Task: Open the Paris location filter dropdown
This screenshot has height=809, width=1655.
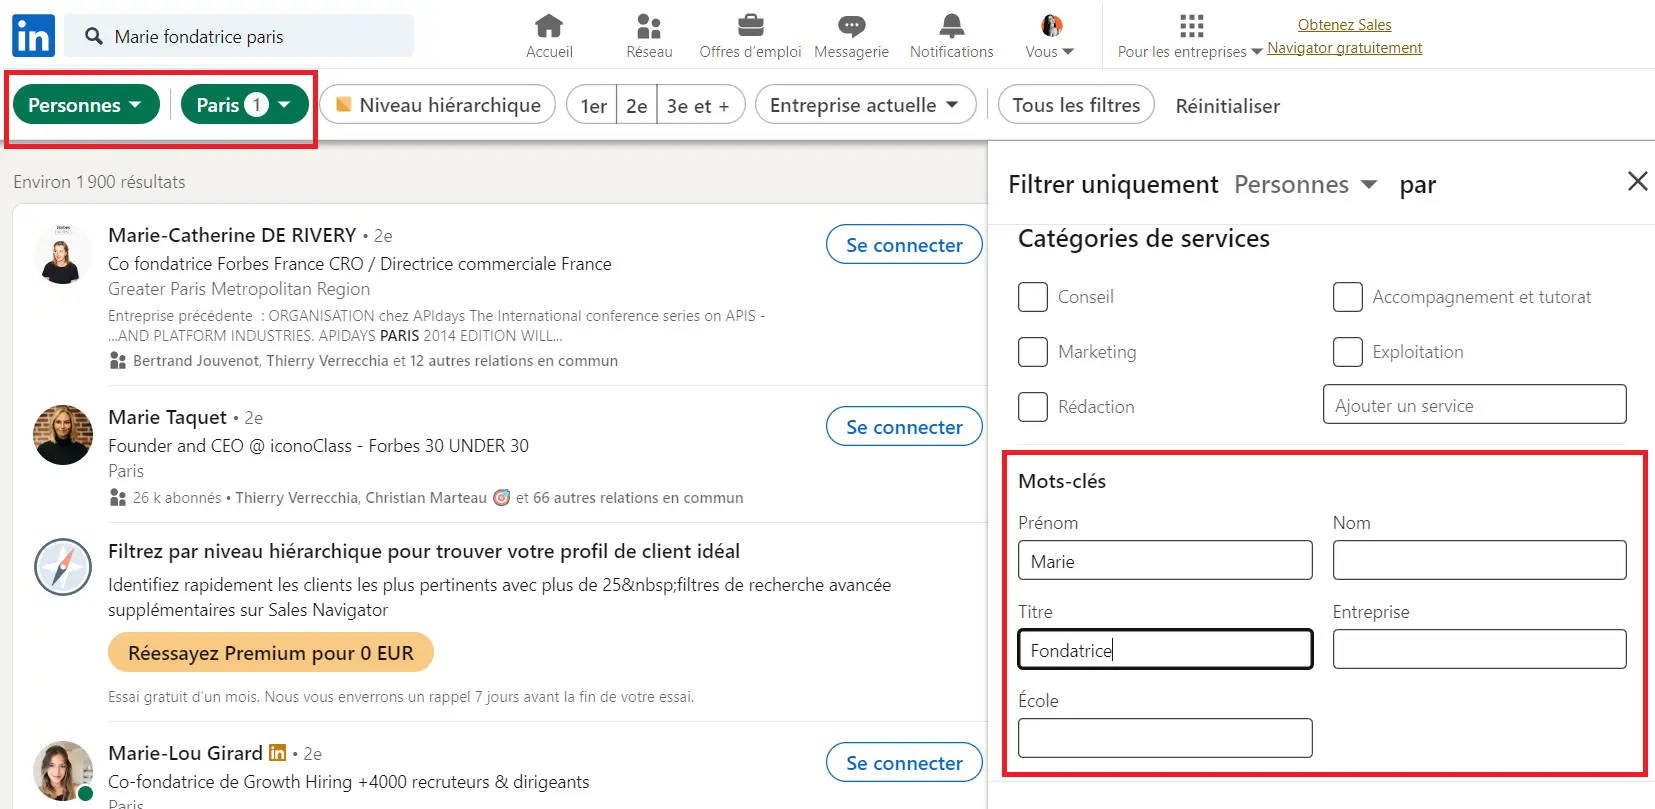Action: [x=244, y=105]
